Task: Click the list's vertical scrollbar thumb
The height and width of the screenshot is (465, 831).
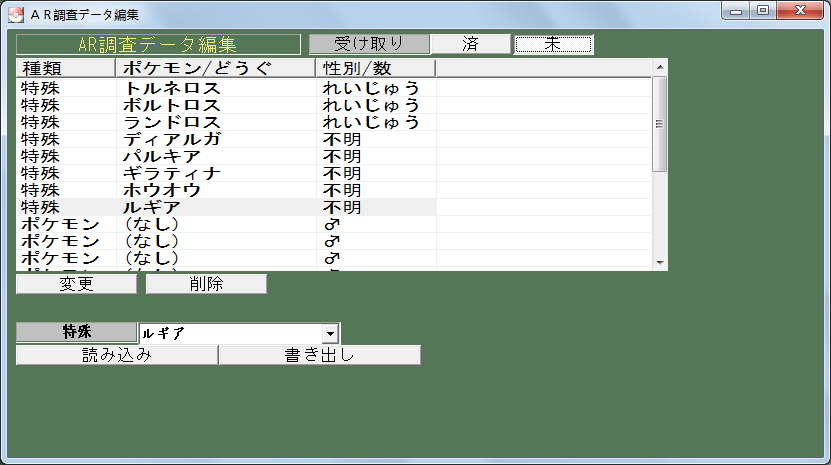Action: pyautogui.click(x=660, y=124)
